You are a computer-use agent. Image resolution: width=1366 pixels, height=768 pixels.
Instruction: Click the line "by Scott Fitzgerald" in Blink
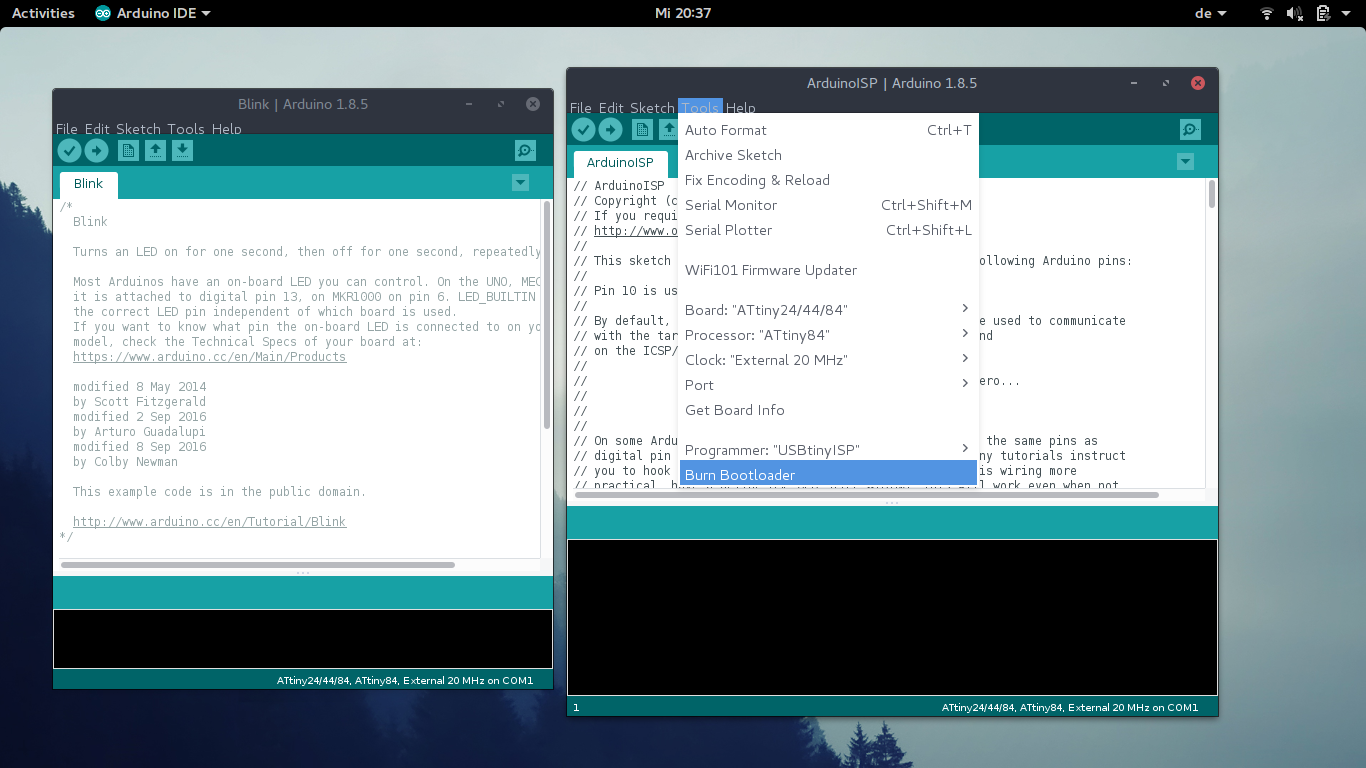(x=139, y=402)
